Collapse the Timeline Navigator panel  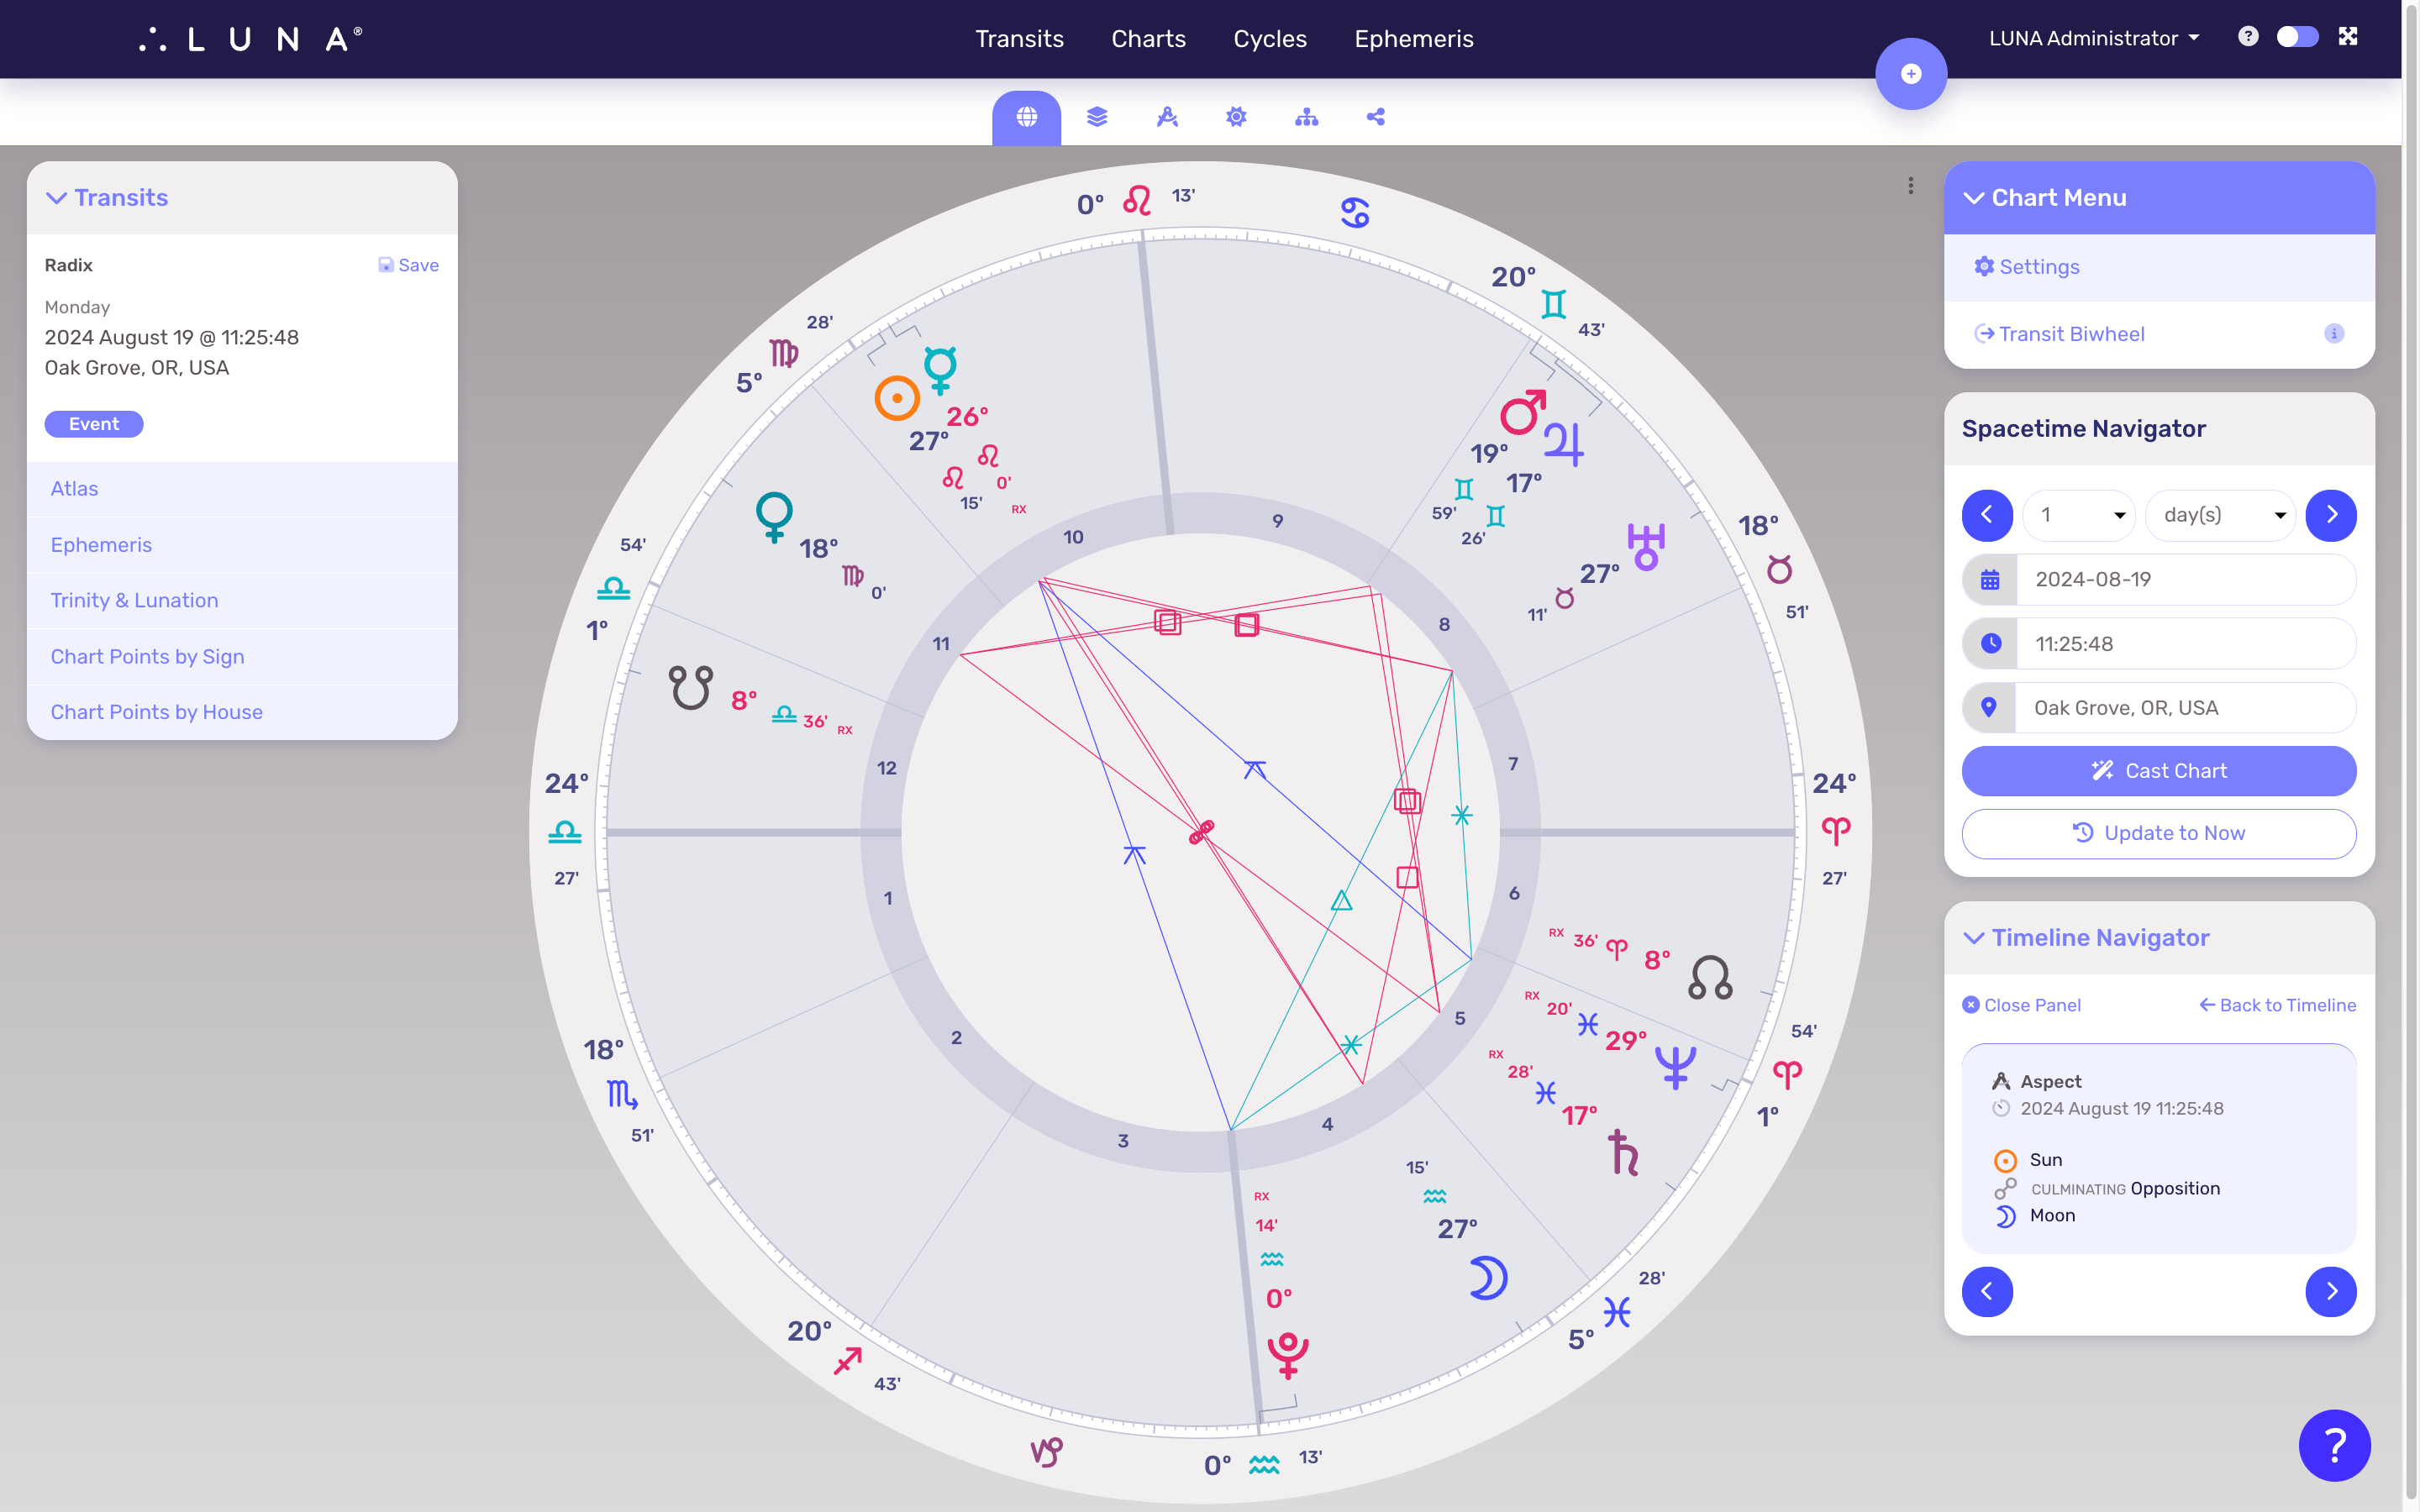coord(1974,938)
